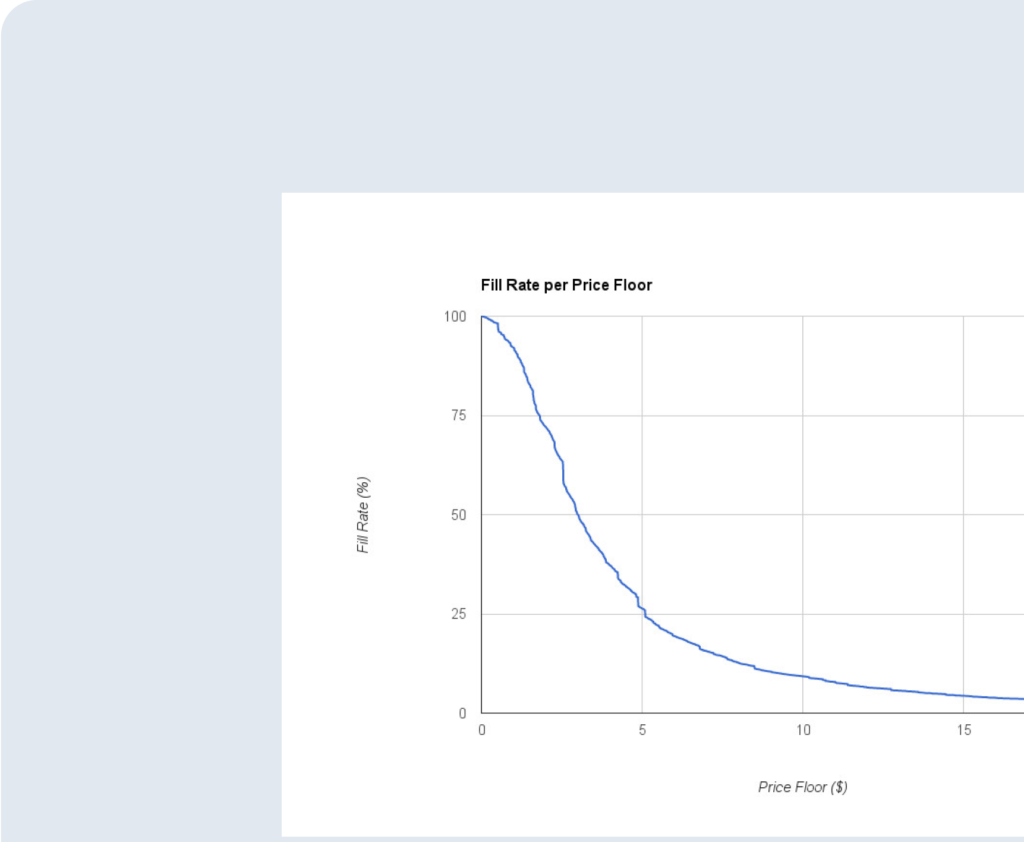1024x842 pixels.
Task: Click the 5 tick label on the Price Floor axis
Action: click(x=642, y=730)
